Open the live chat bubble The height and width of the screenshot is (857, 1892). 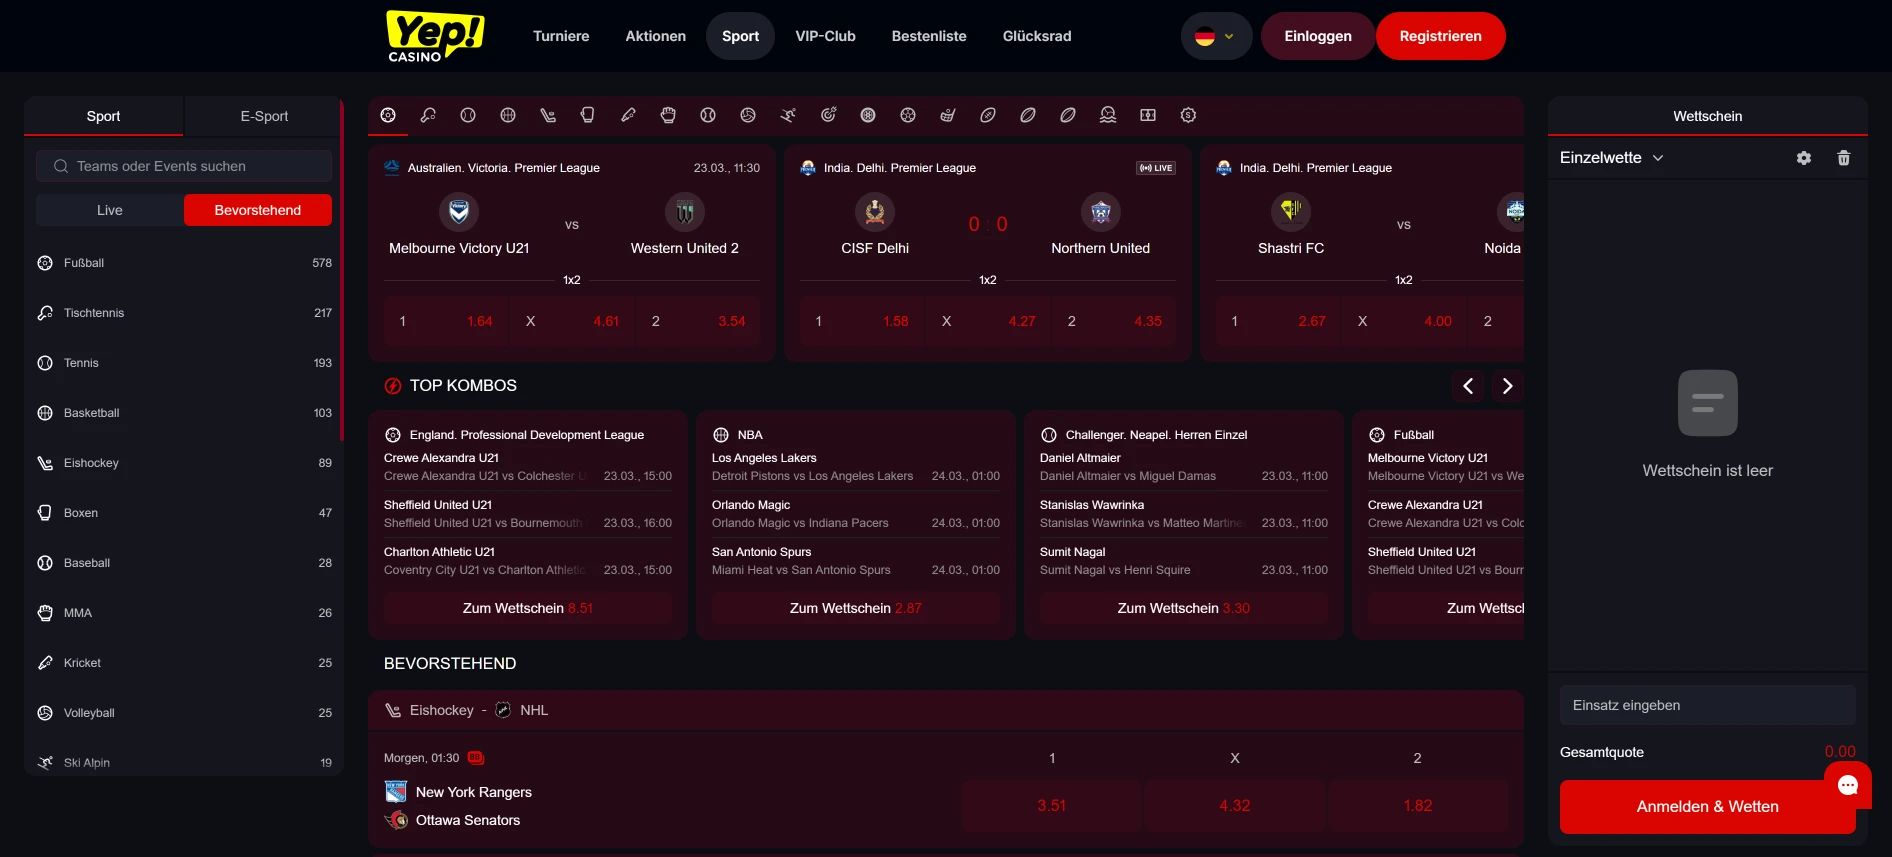tap(1848, 785)
